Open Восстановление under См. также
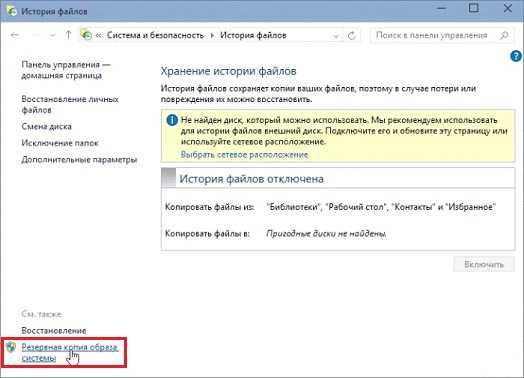This screenshot has height=378, width=524. [x=54, y=331]
